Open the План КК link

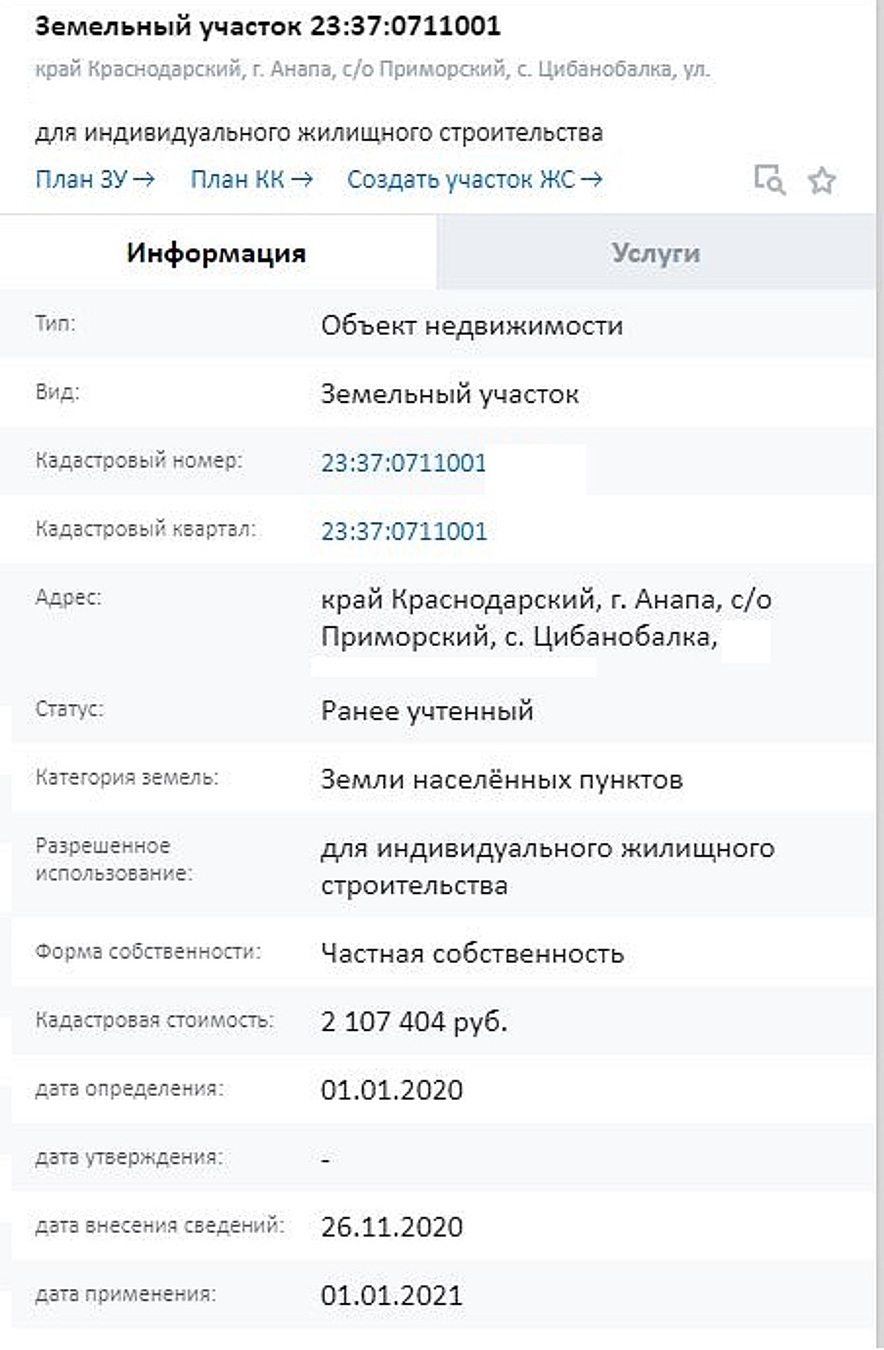(252, 180)
